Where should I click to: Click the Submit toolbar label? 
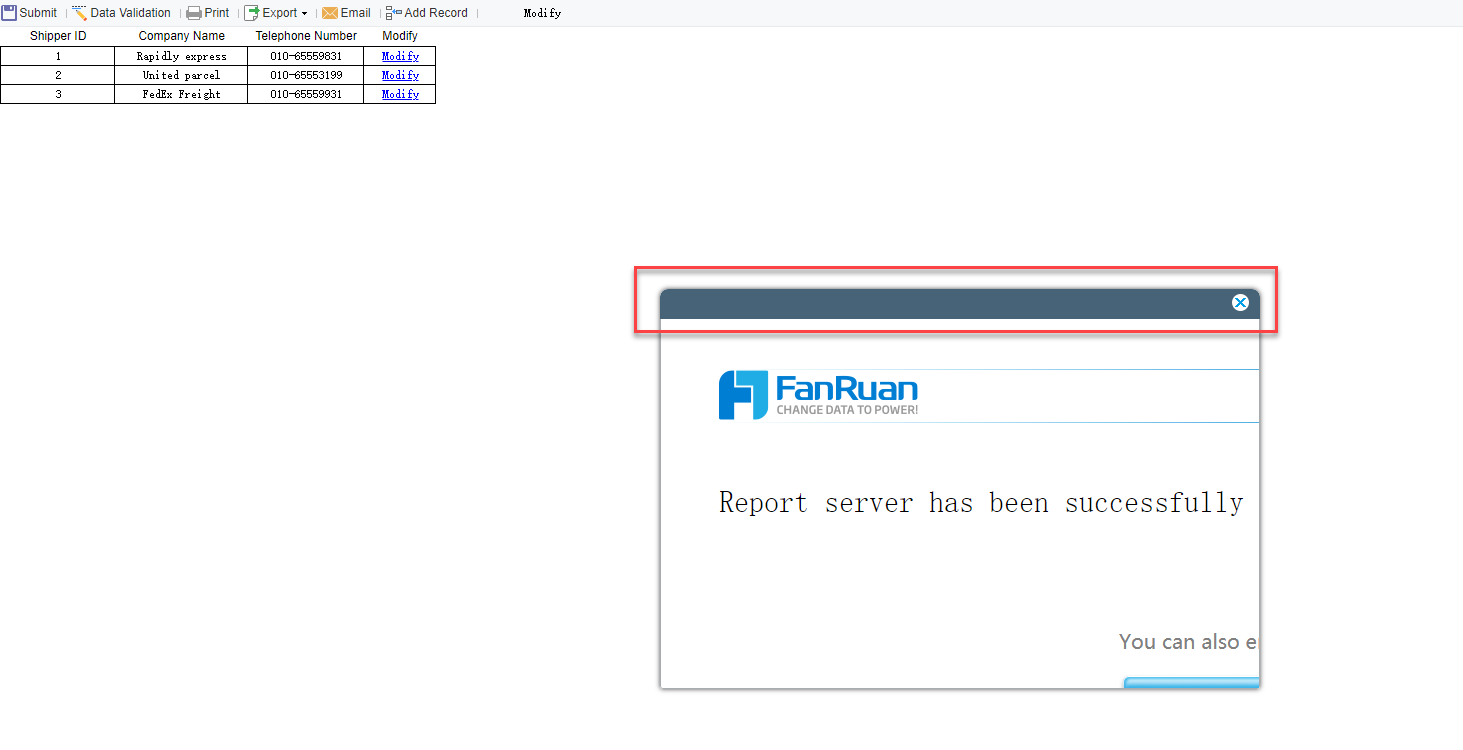pyautogui.click(x=39, y=12)
